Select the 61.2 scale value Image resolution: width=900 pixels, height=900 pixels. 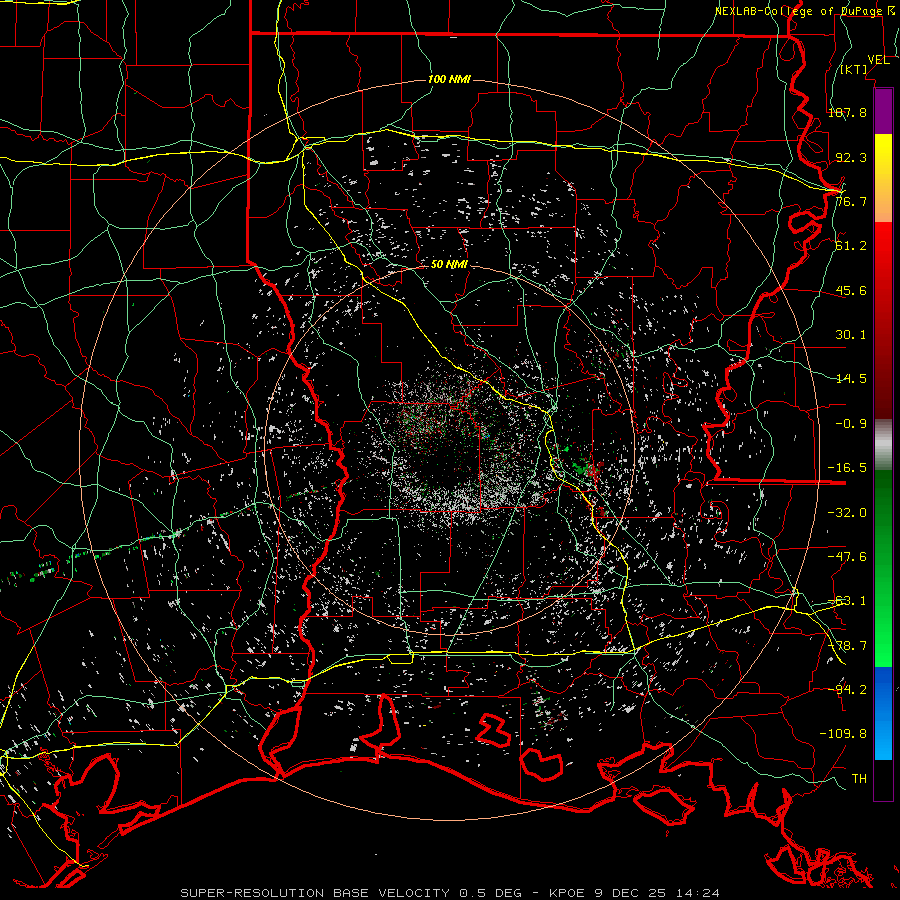point(851,246)
